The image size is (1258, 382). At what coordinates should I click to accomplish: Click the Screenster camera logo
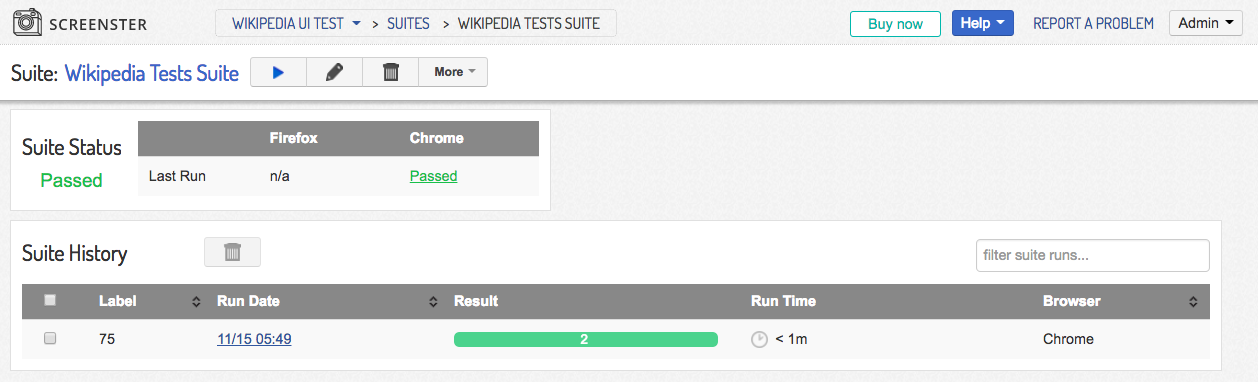(x=25, y=24)
